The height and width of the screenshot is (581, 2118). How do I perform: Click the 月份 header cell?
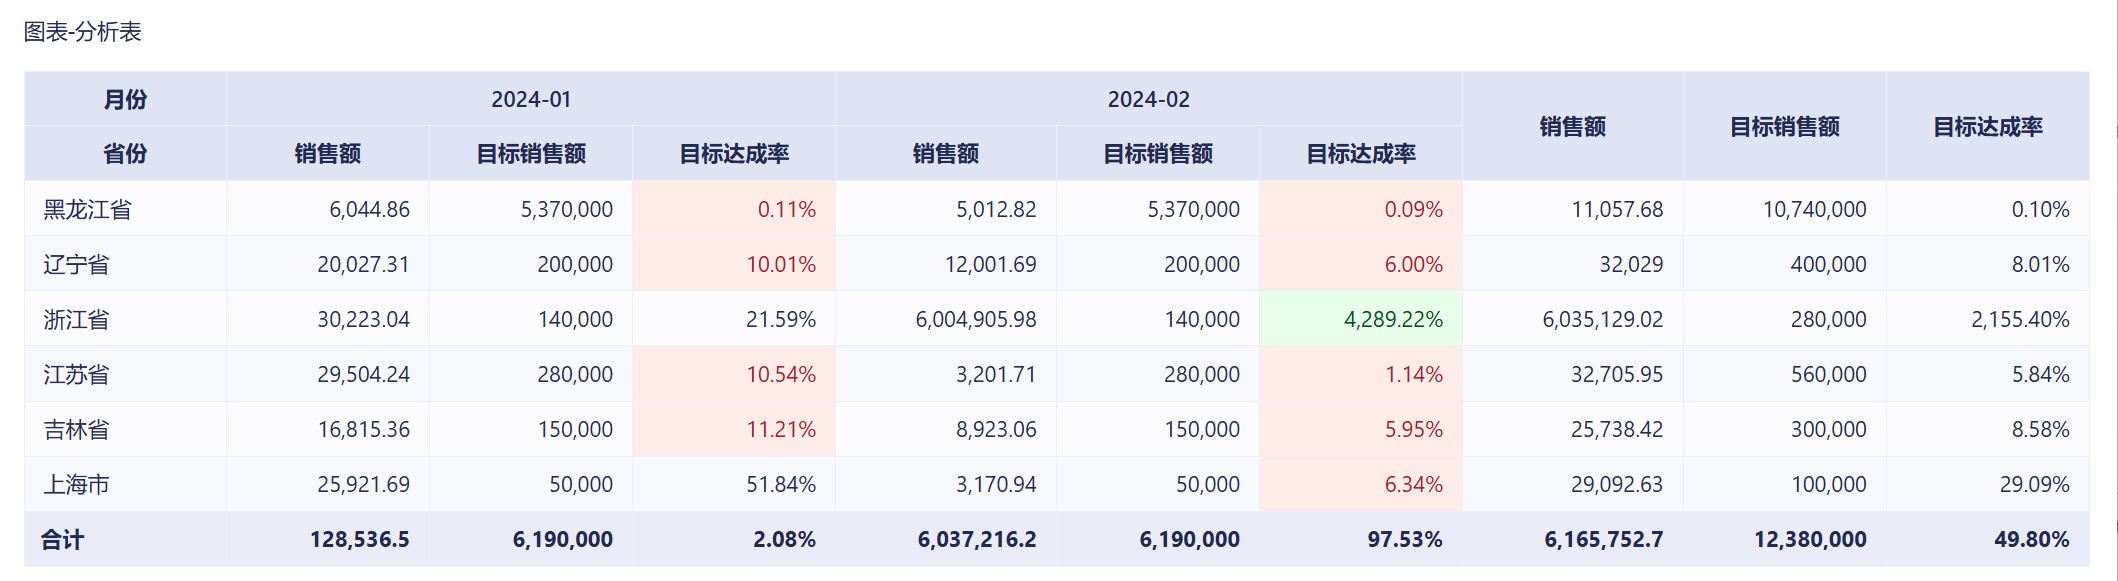[x=125, y=99]
